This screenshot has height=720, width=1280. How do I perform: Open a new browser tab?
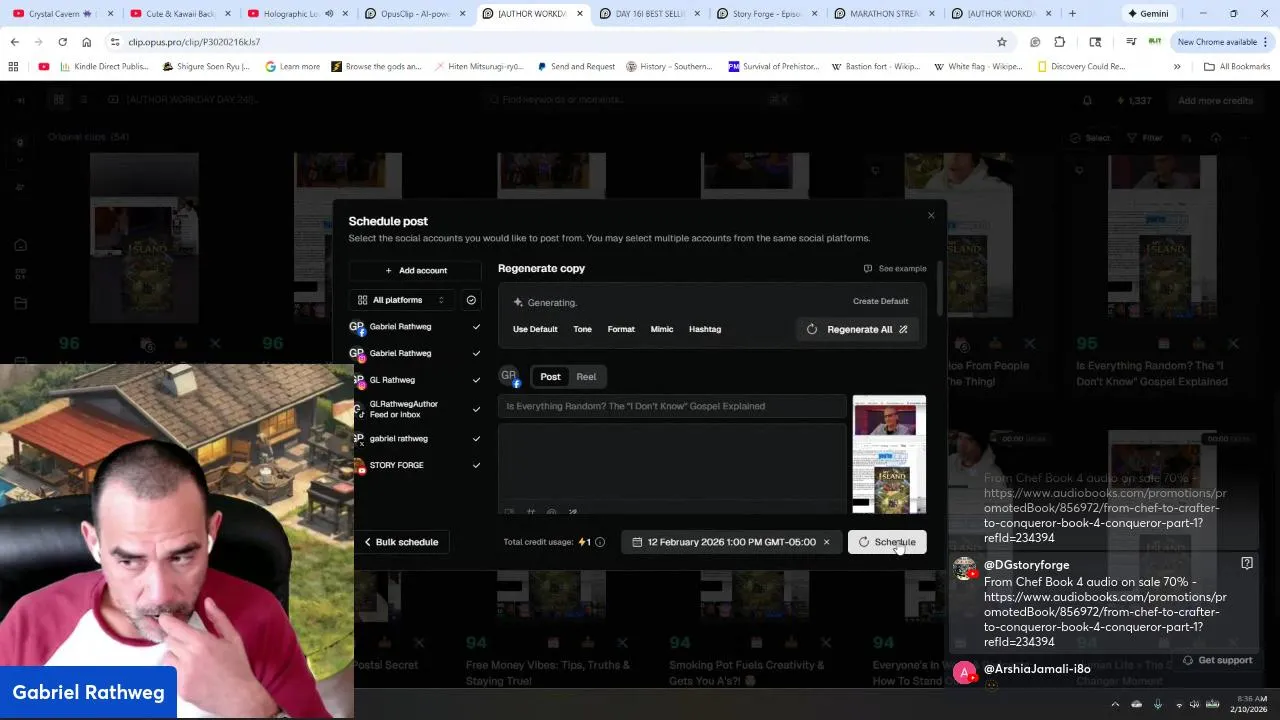pyautogui.click(x=1072, y=14)
